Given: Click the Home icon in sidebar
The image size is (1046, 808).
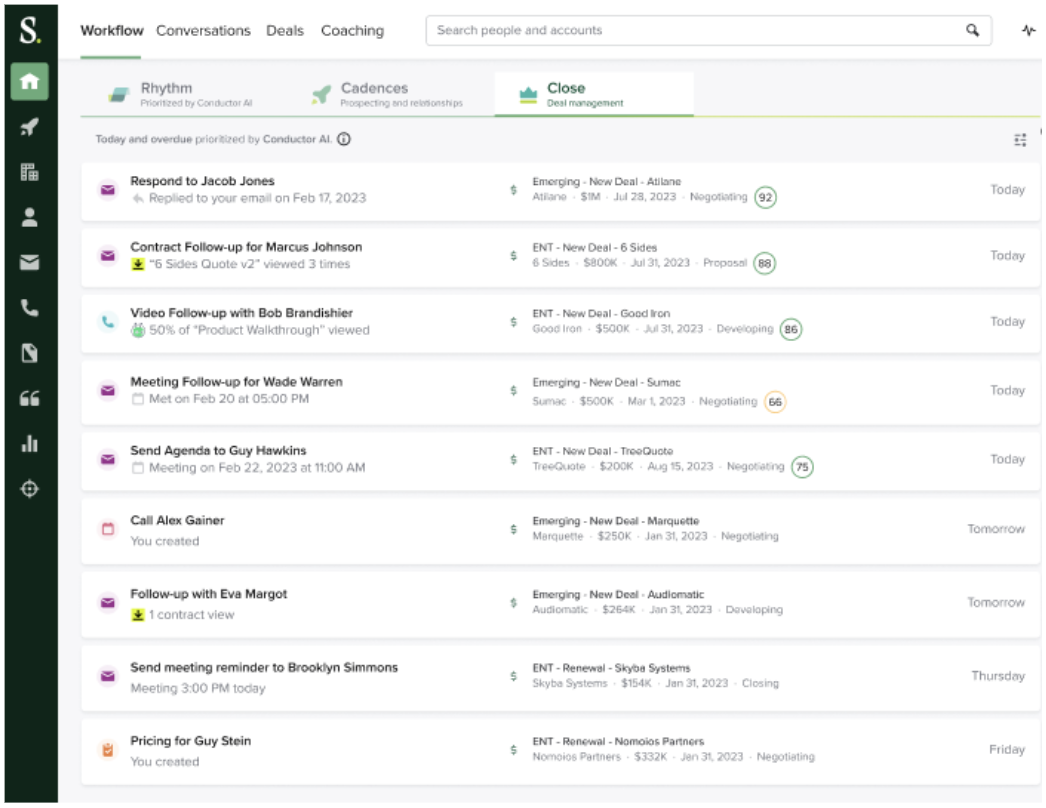Looking at the screenshot, I should (29, 81).
